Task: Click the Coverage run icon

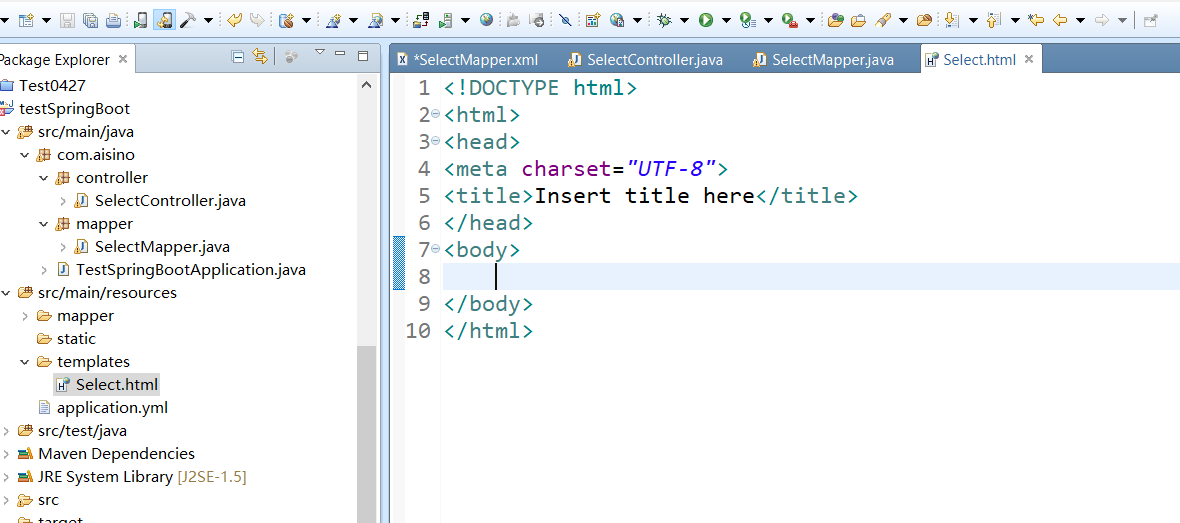Action: (x=747, y=20)
